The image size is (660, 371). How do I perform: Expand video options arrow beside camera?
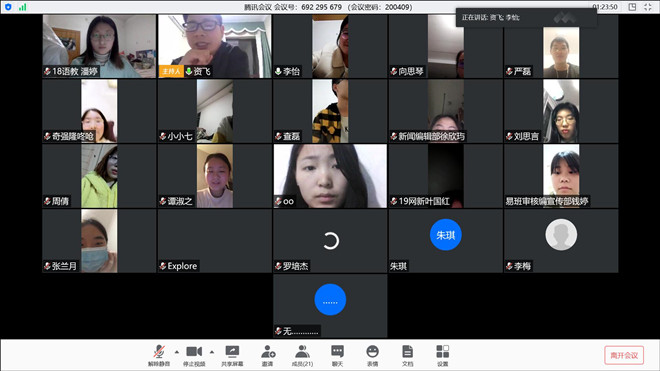tap(212, 352)
